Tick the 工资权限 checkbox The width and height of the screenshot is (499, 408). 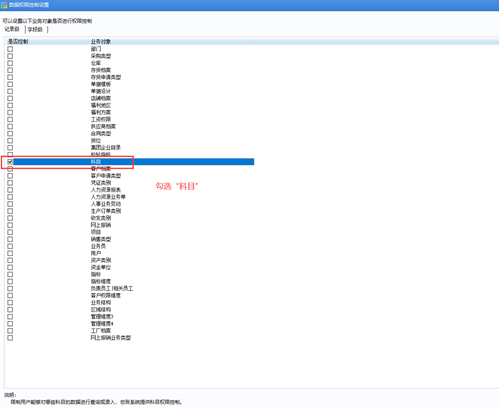coord(10,119)
